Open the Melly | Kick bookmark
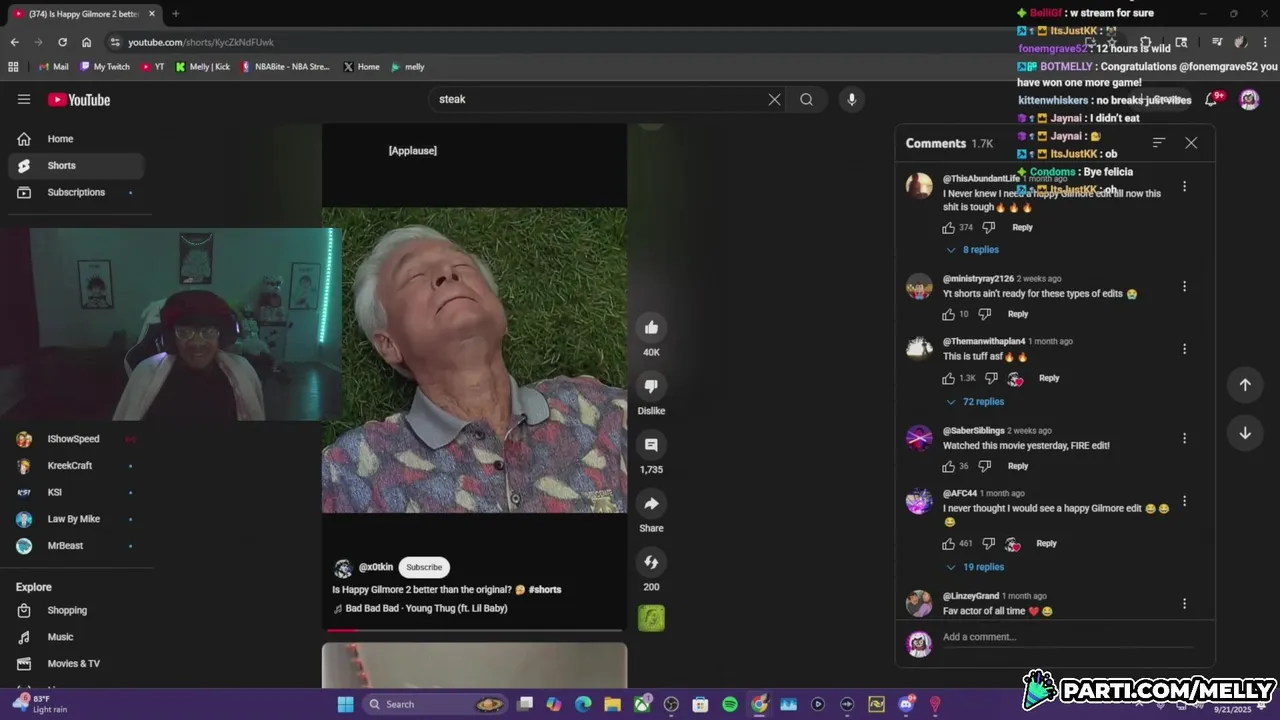This screenshot has width=1280, height=720. (x=202, y=67)
